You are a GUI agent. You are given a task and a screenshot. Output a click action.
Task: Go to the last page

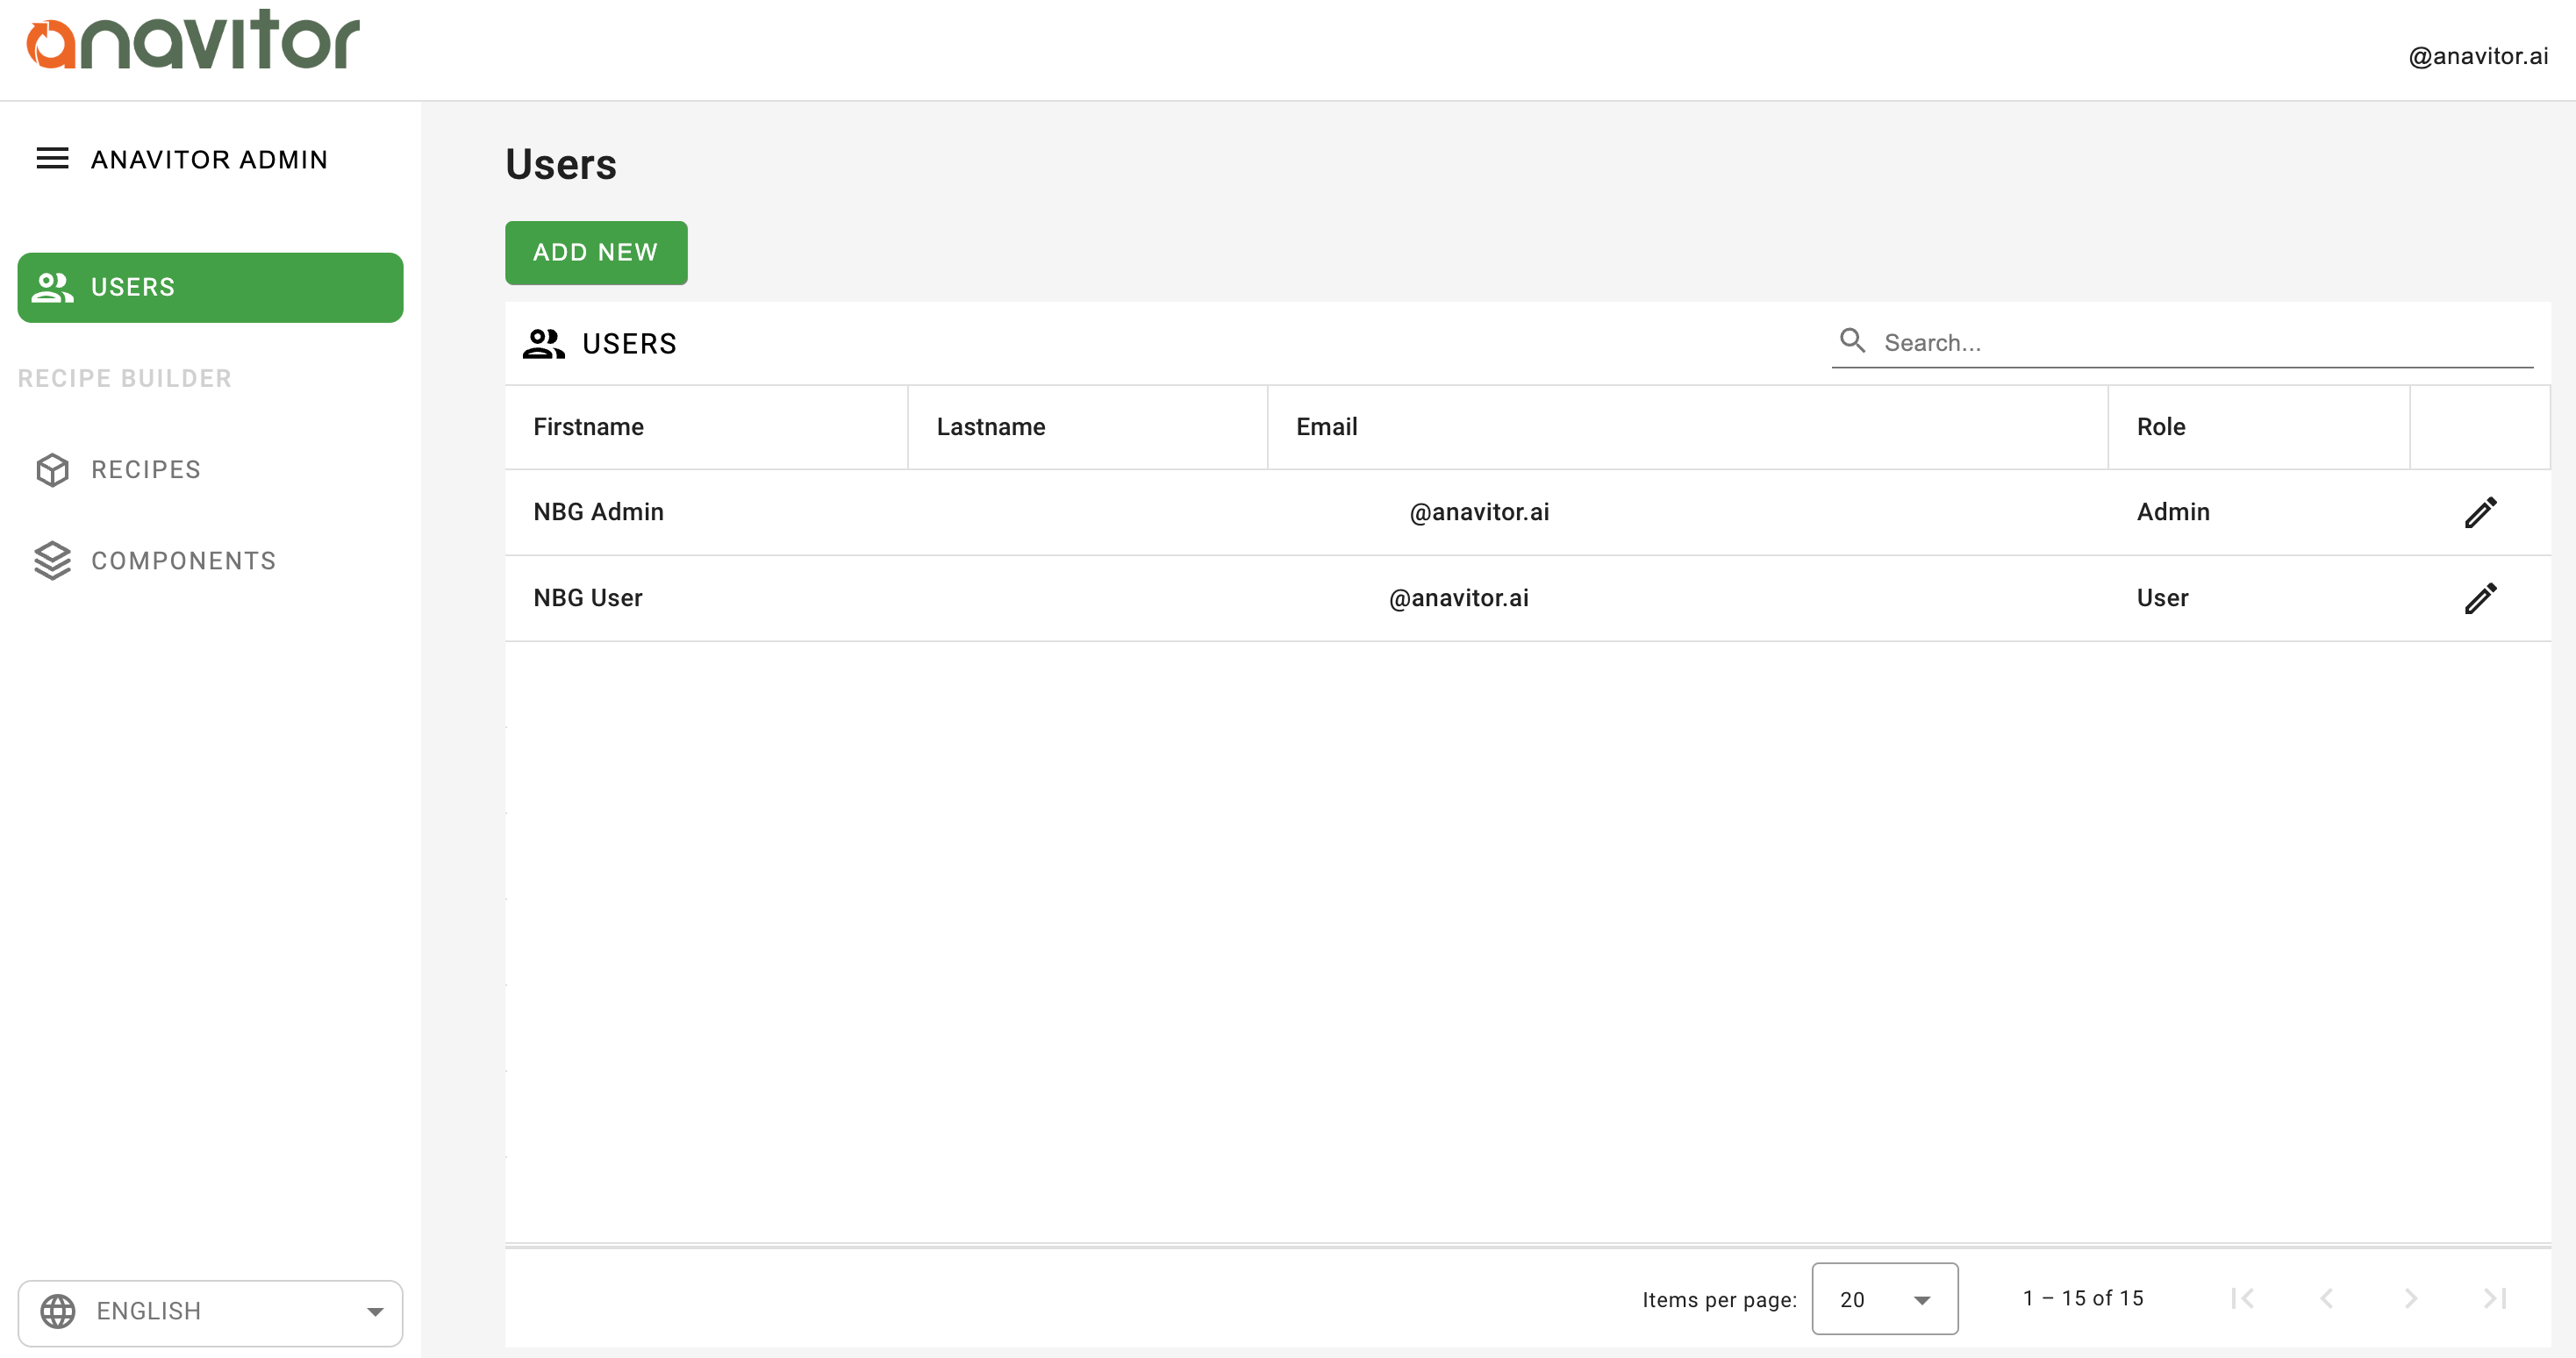pos(2495,1298)
